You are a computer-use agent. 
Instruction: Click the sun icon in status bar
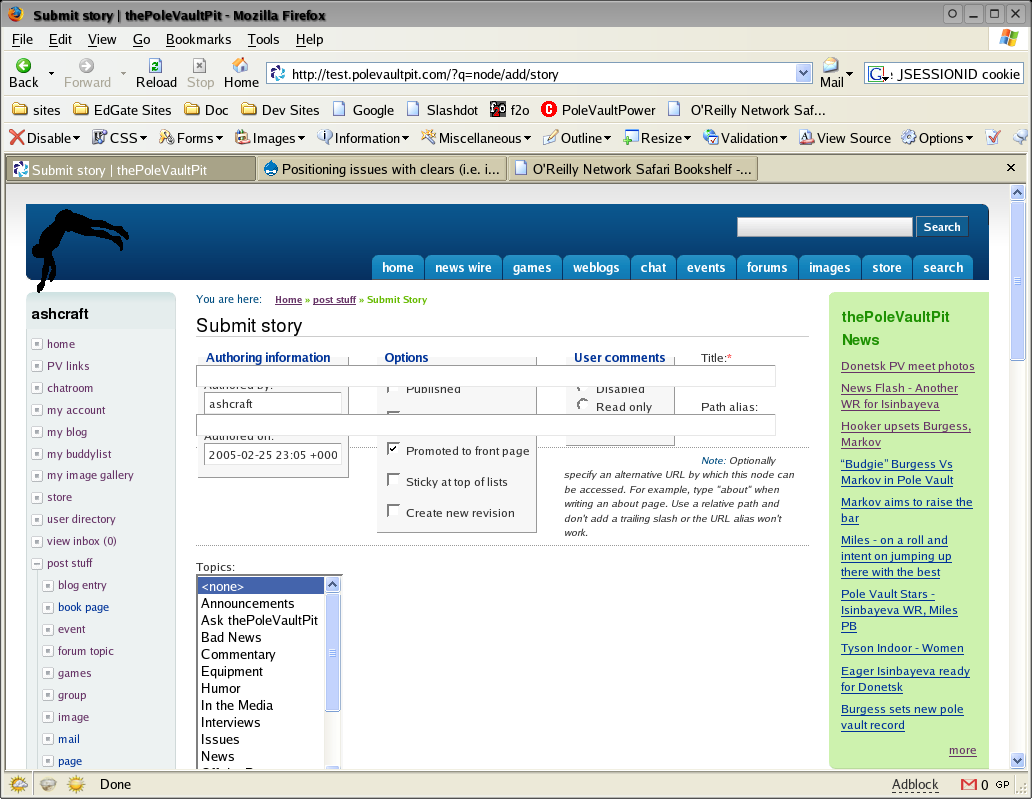(x=76, y=784)
